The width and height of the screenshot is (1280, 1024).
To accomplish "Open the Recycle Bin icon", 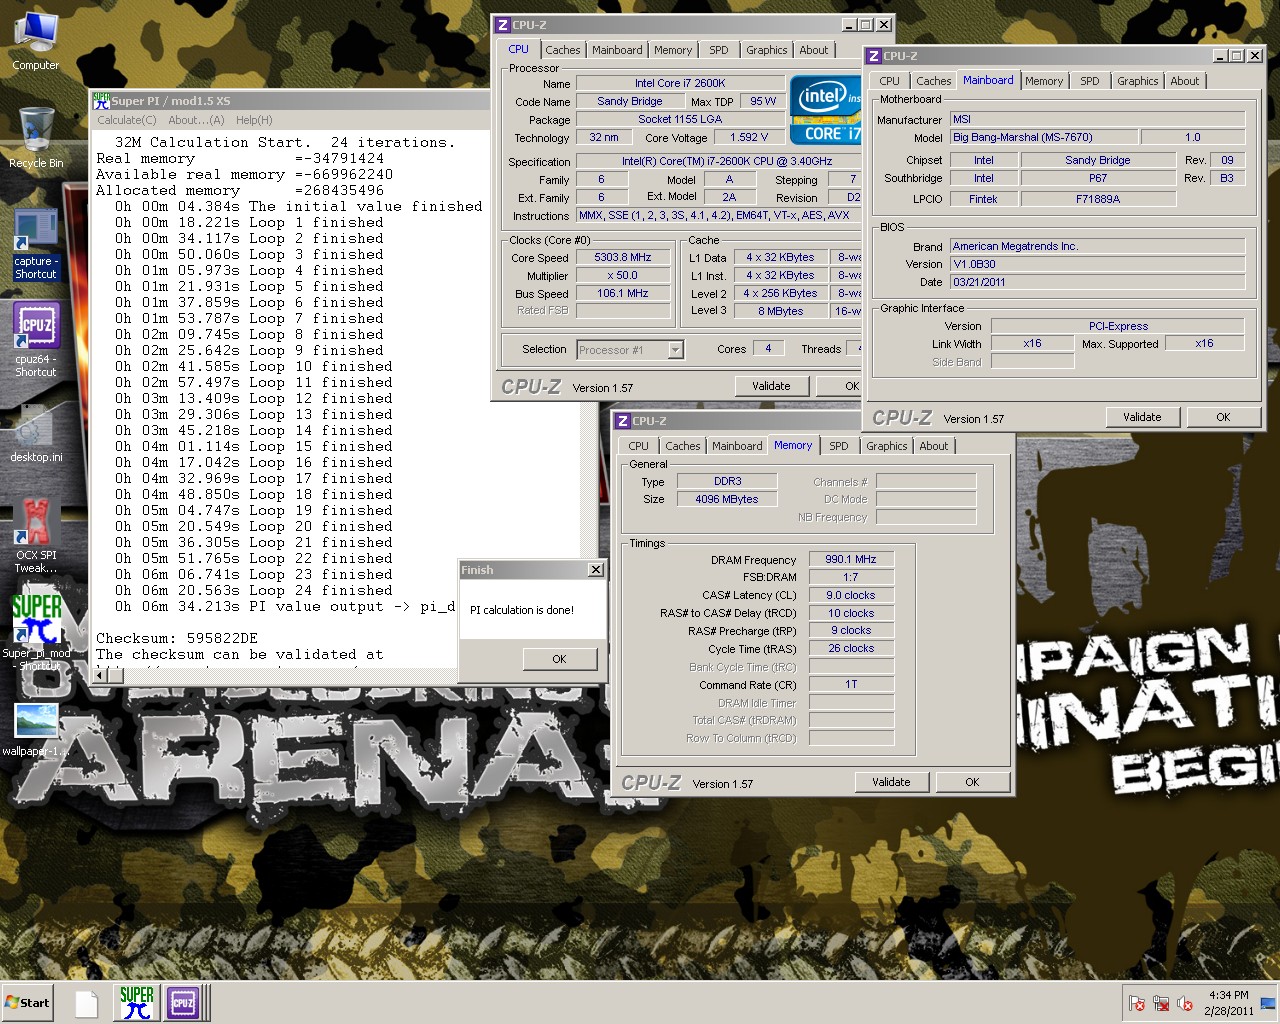I will [36, 137].
